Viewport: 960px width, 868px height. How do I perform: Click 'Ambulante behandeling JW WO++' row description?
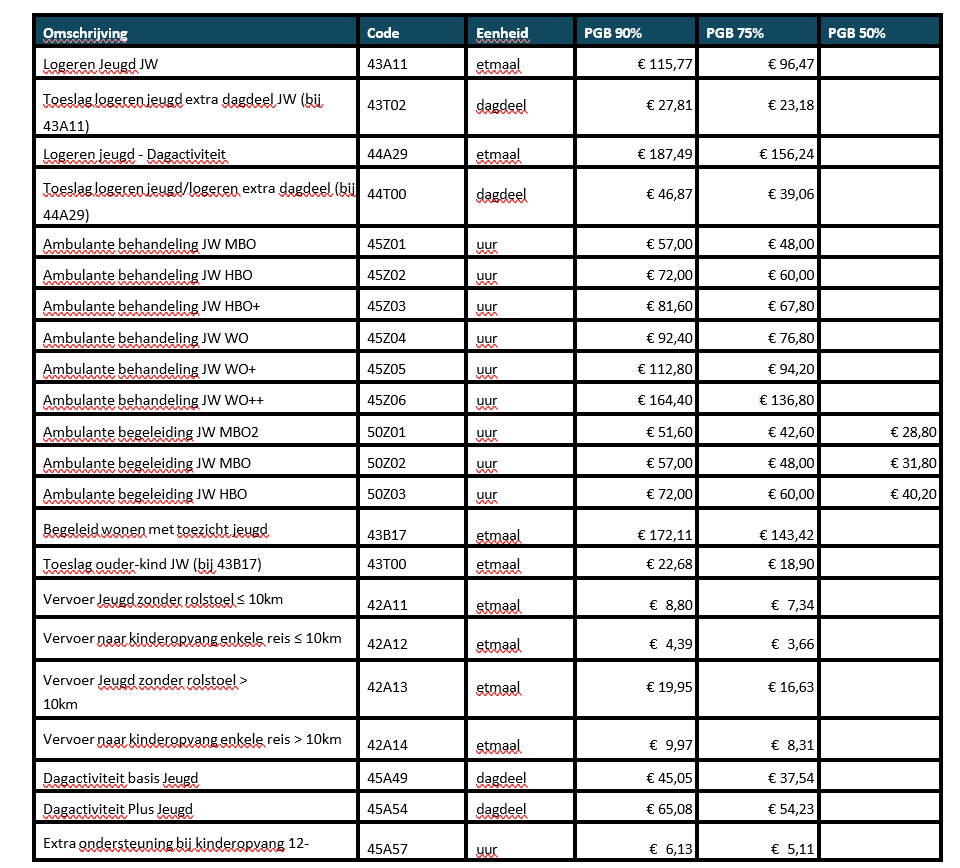point(153,400)
